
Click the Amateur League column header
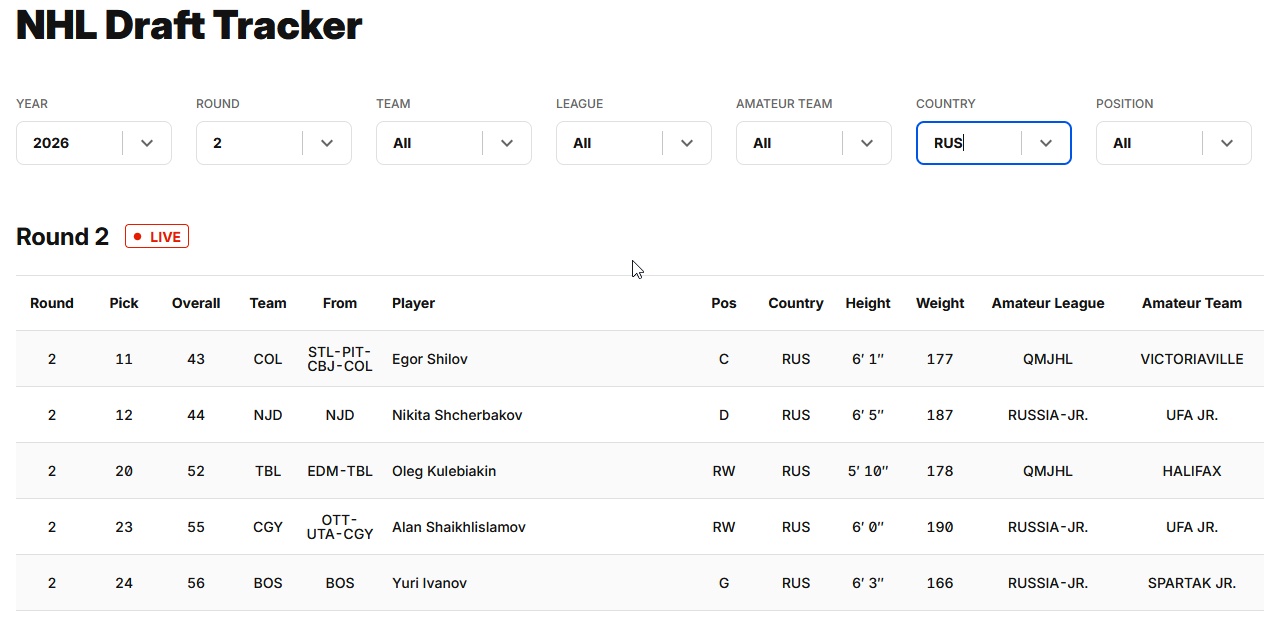point(1048,303)
